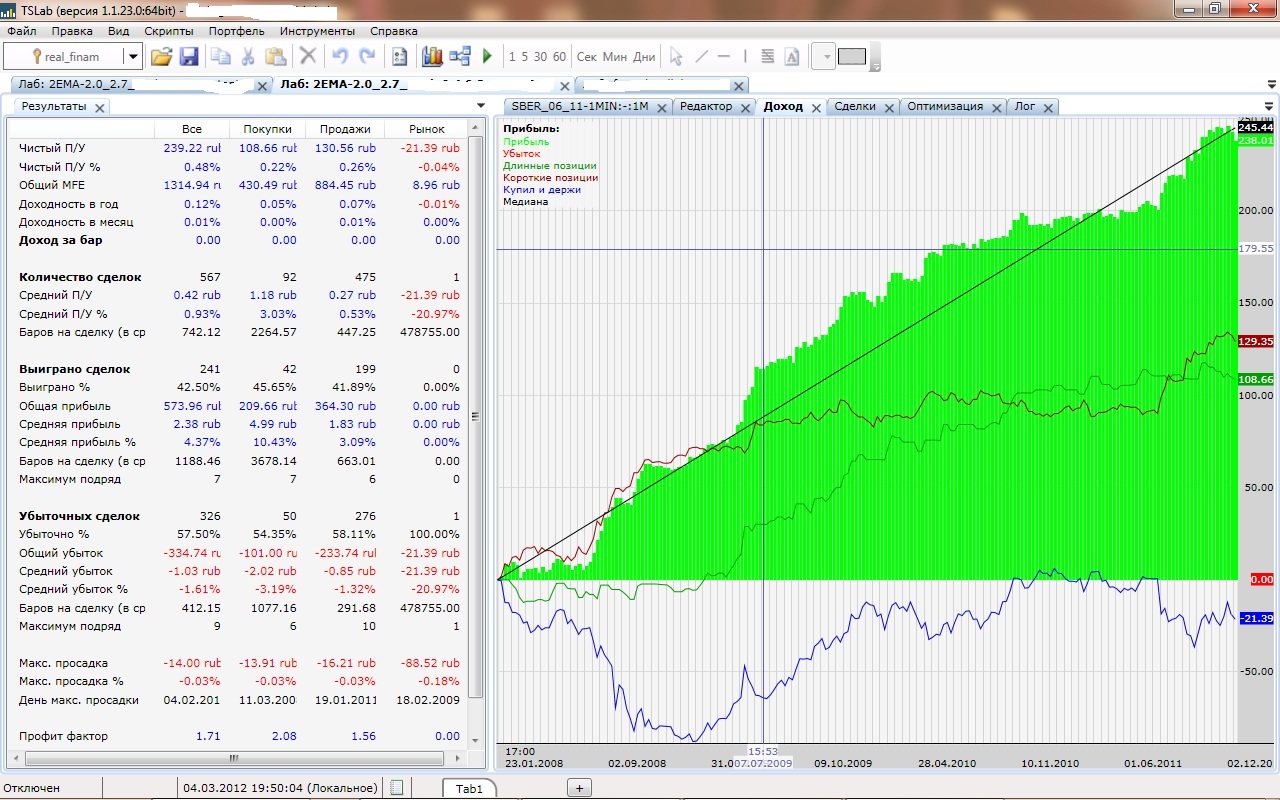The height and width of the screenshot is (800, 1280).
Task: Click the Профит фактор row label
Action: [63, 736]
